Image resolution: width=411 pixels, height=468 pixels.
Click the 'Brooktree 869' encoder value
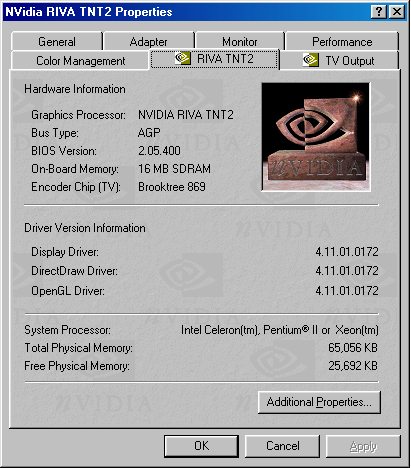pyautogui.click(x=172, y=187)
